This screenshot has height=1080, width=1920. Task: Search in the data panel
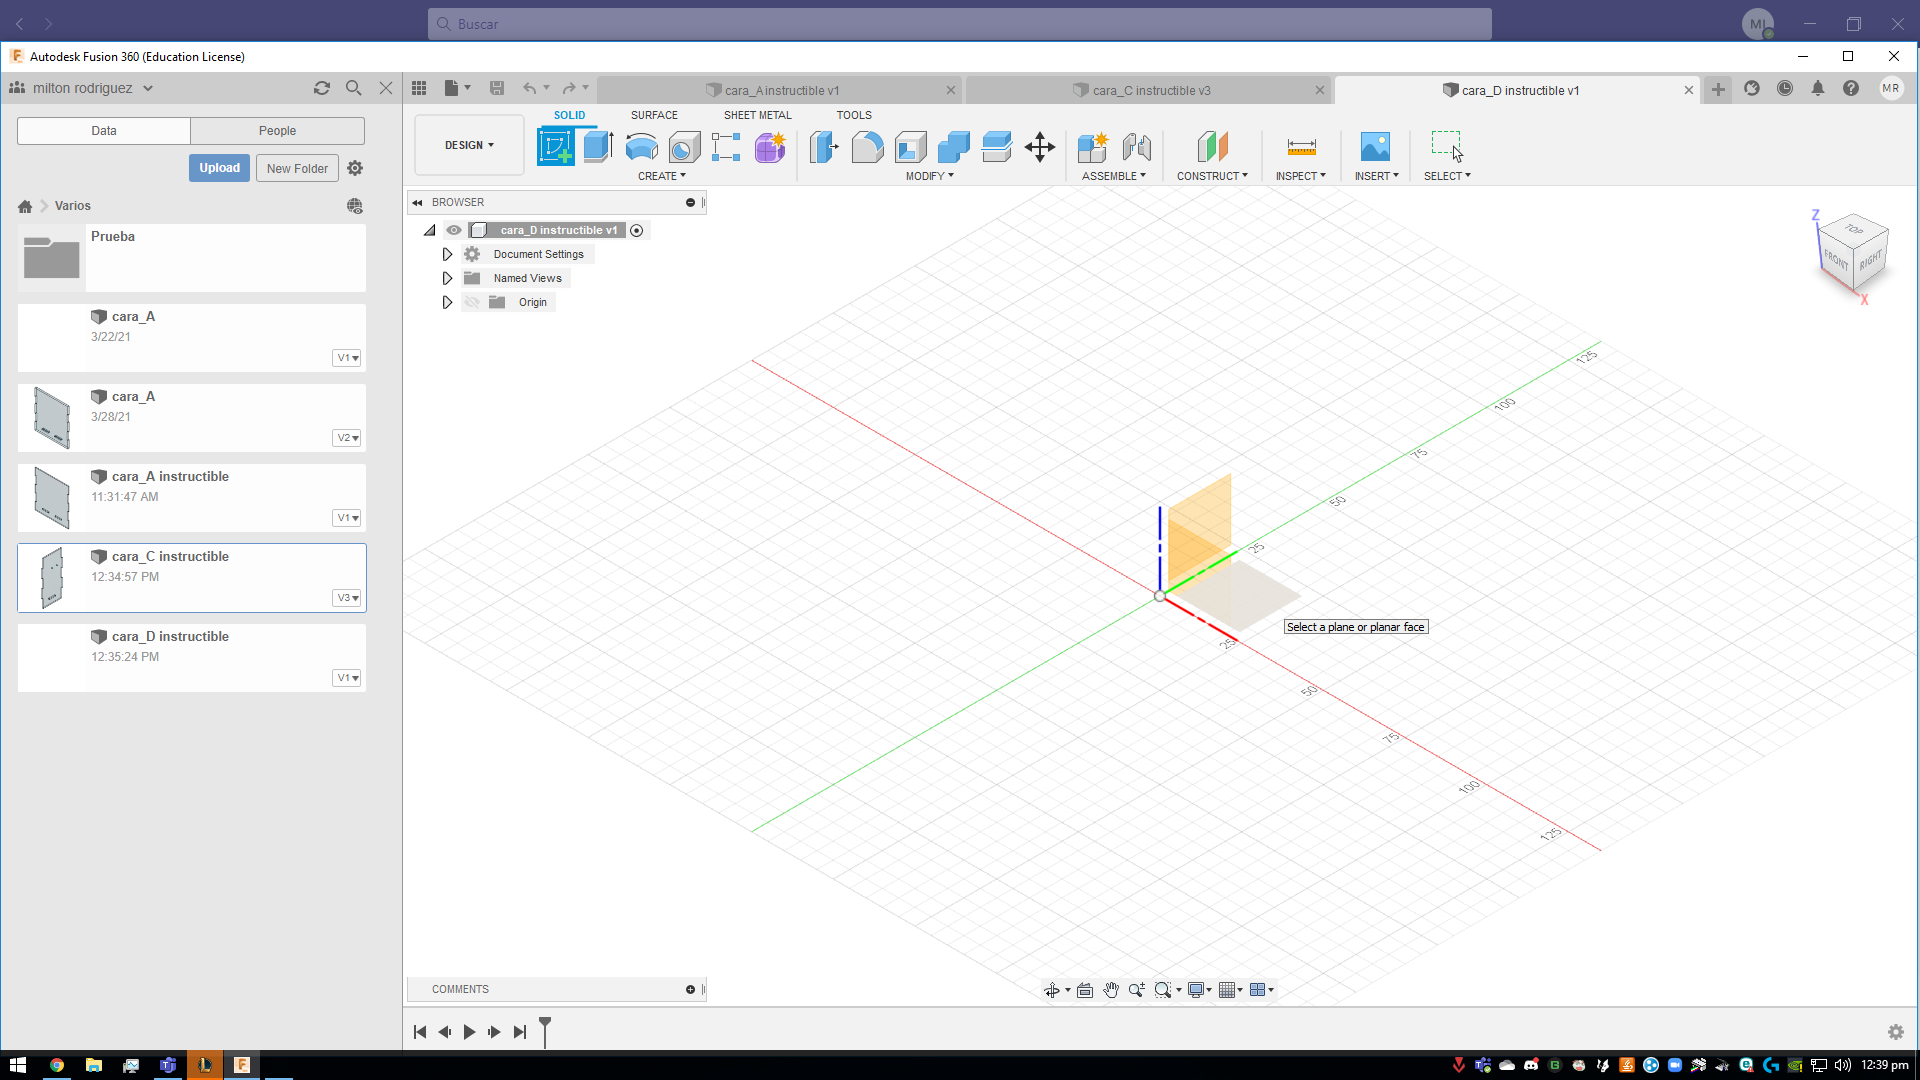(x=353, y=88)
